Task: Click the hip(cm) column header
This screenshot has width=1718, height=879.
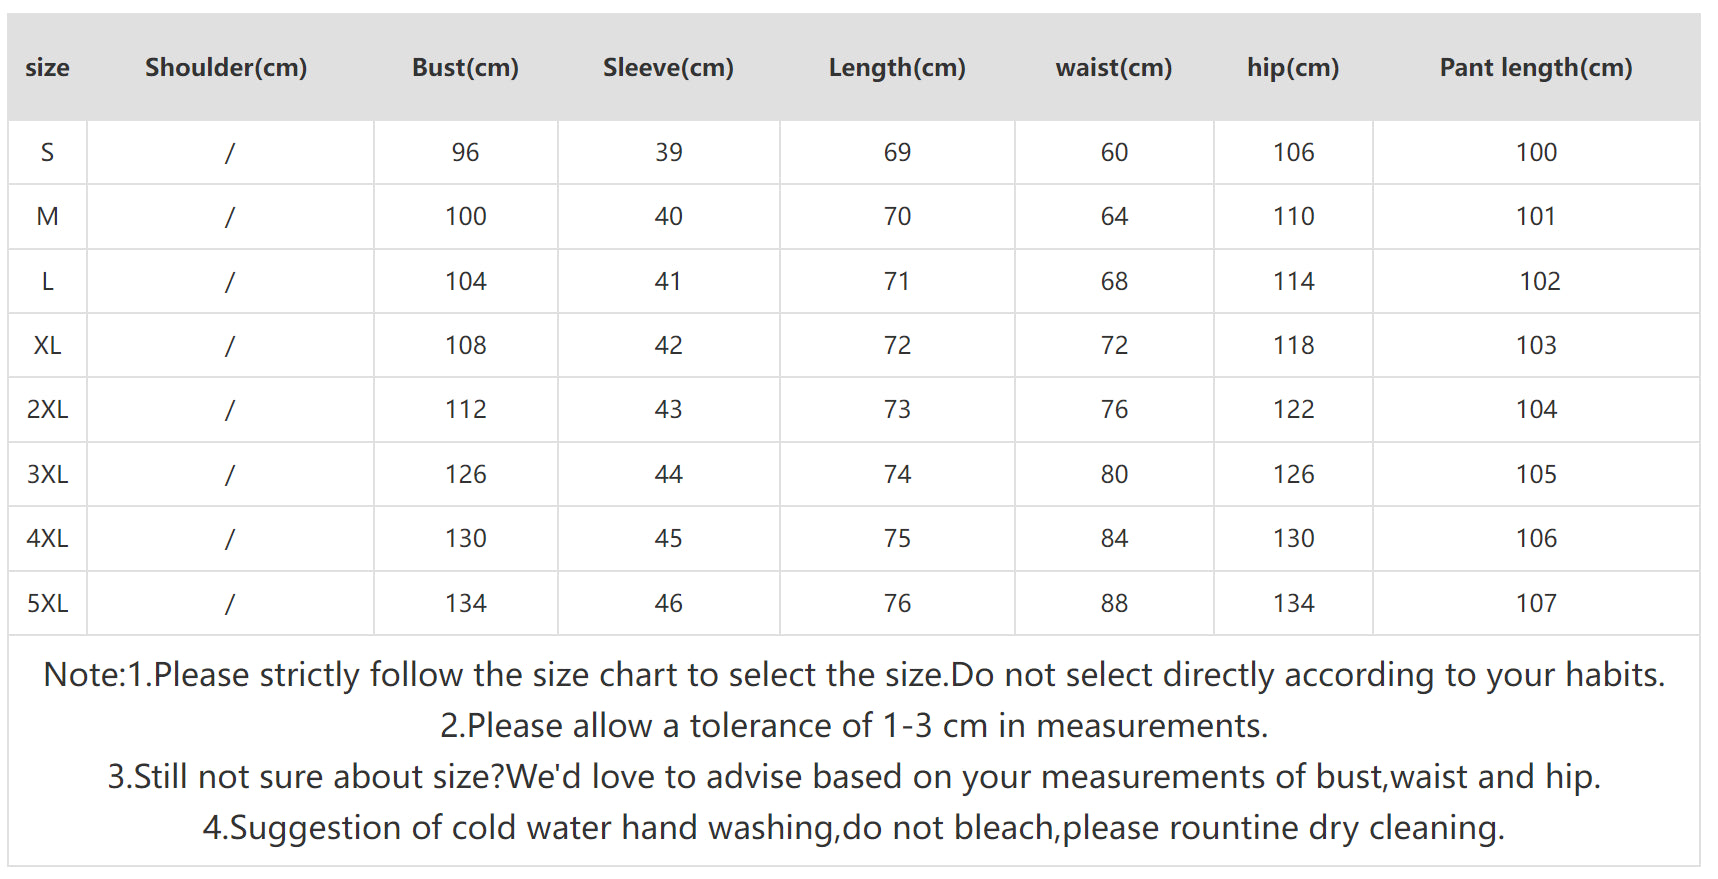Action: [1293, 67]
